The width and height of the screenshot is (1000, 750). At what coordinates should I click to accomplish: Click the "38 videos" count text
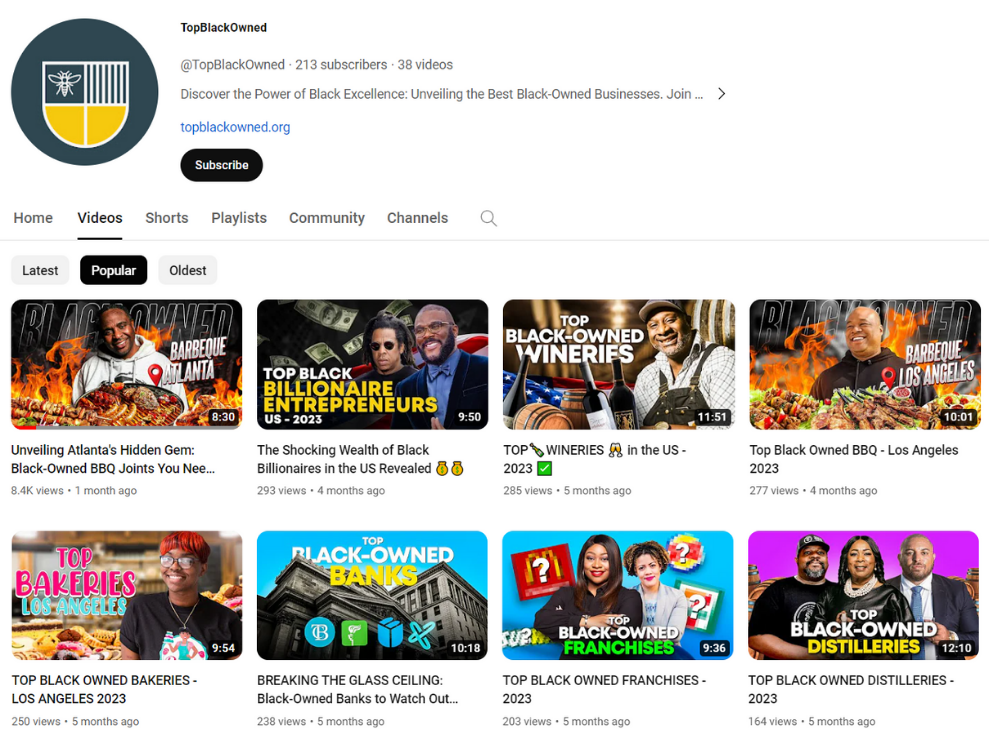[425, 64]
